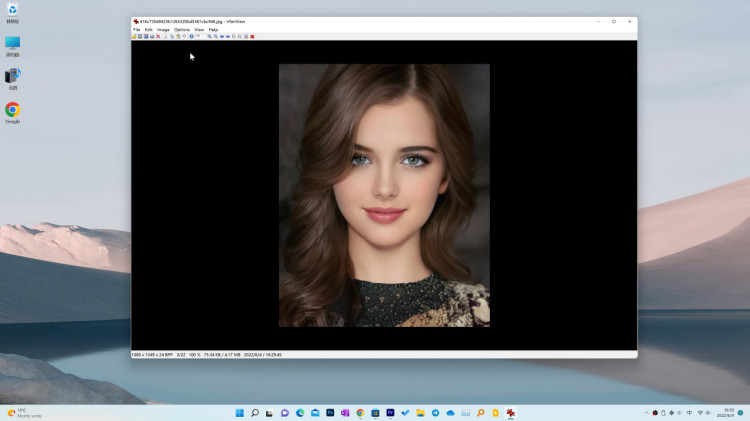Open the File menu
The width and height of the screenshot is (750, 421).
pyautogui.click(x=136, y=30)
